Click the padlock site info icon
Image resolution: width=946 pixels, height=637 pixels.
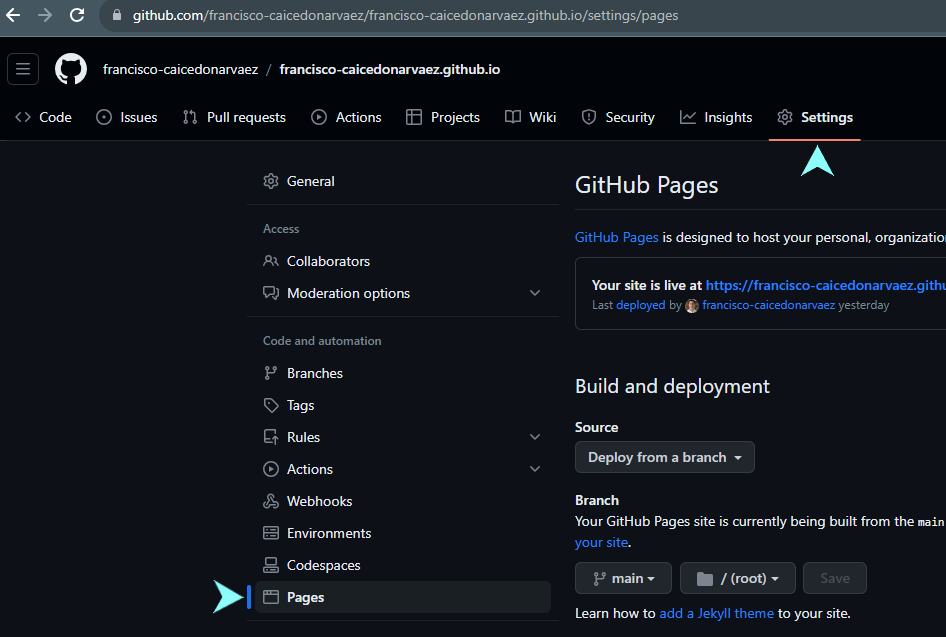117,15
